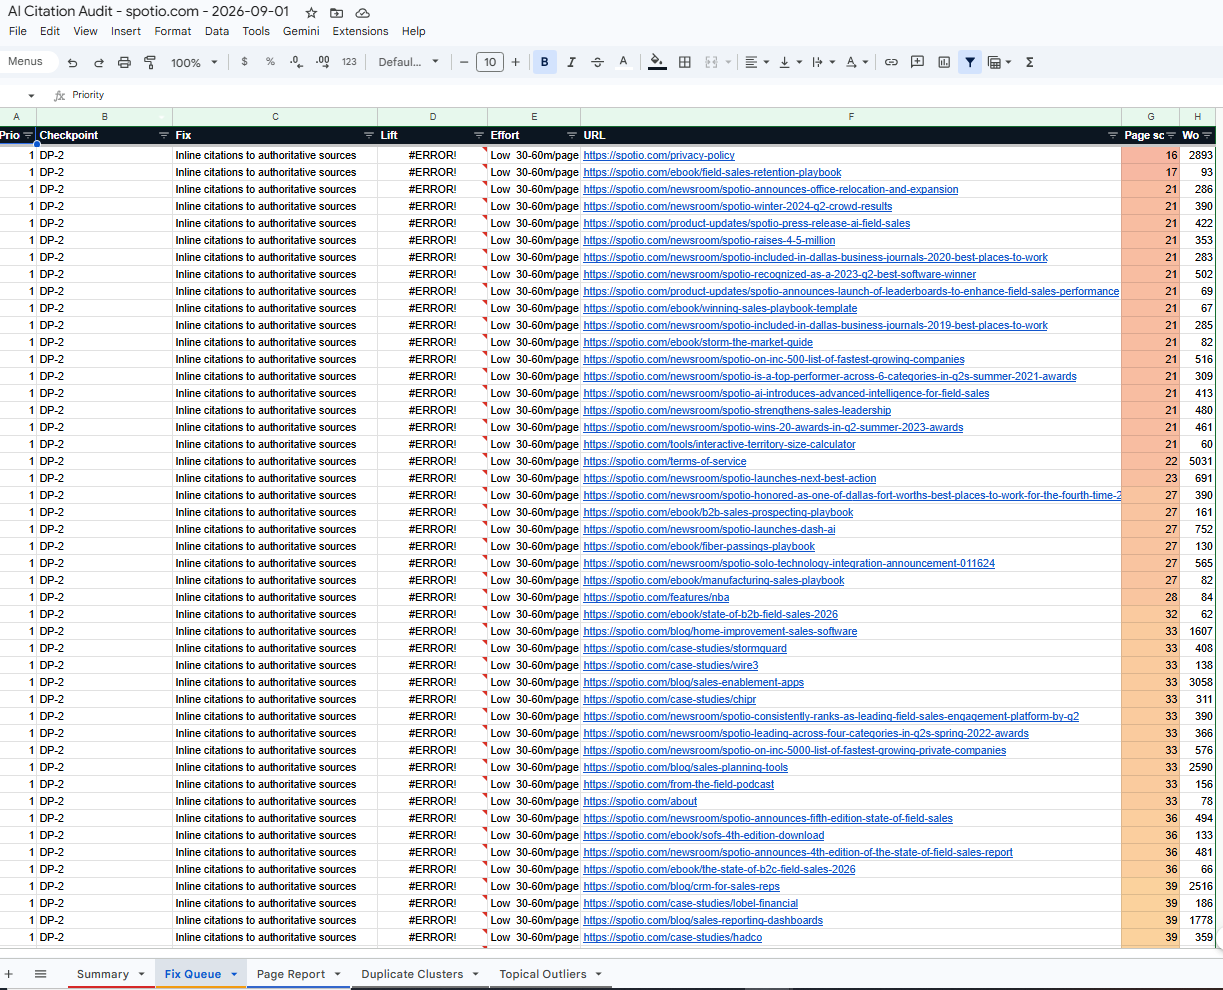Screen dimensions: 1223x990
Task: Activate the paint format tool
Action: pos(150,62)
